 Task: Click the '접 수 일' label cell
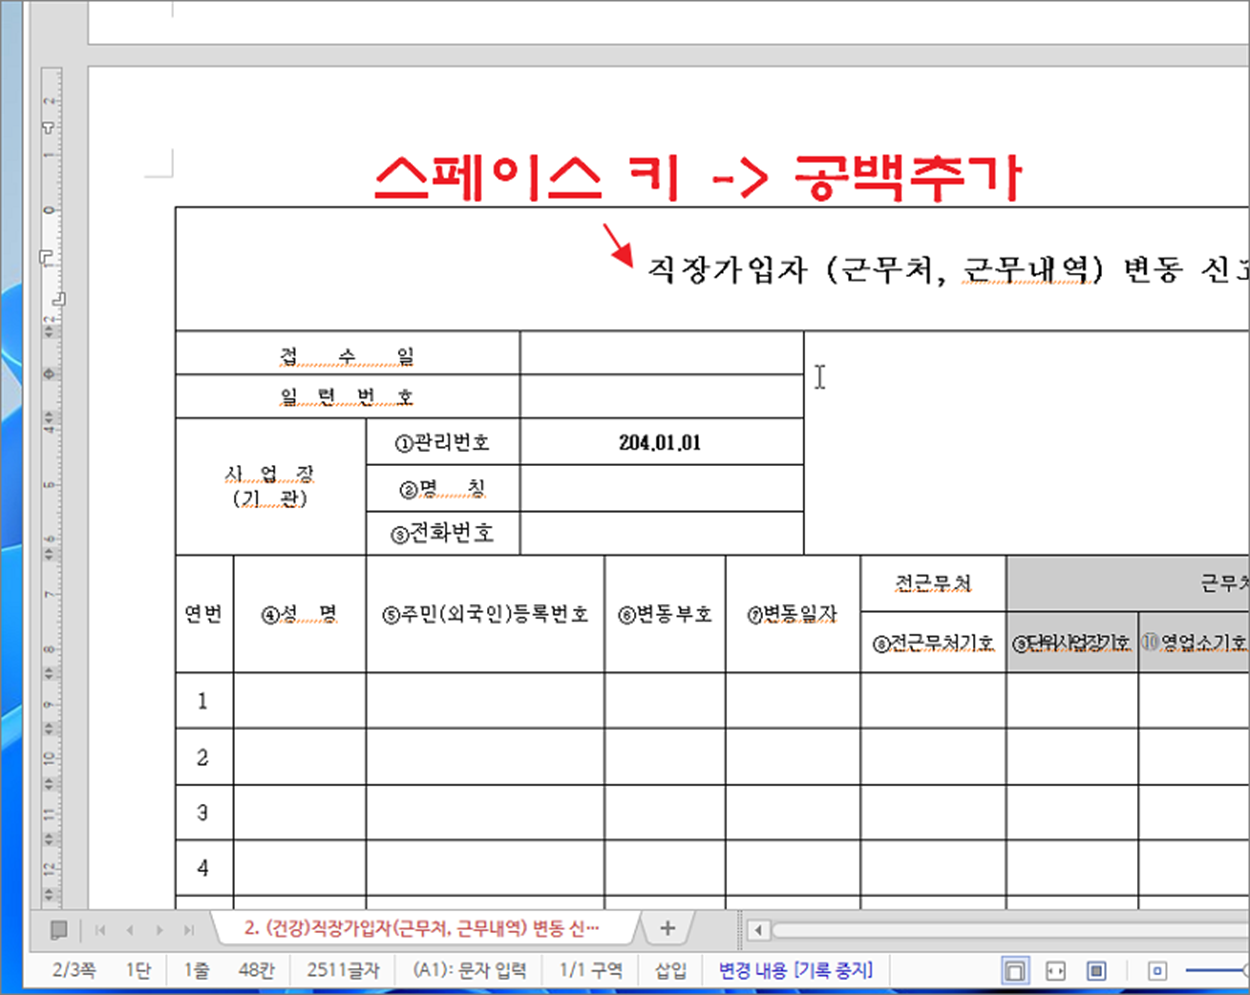(x=347, y=354)
